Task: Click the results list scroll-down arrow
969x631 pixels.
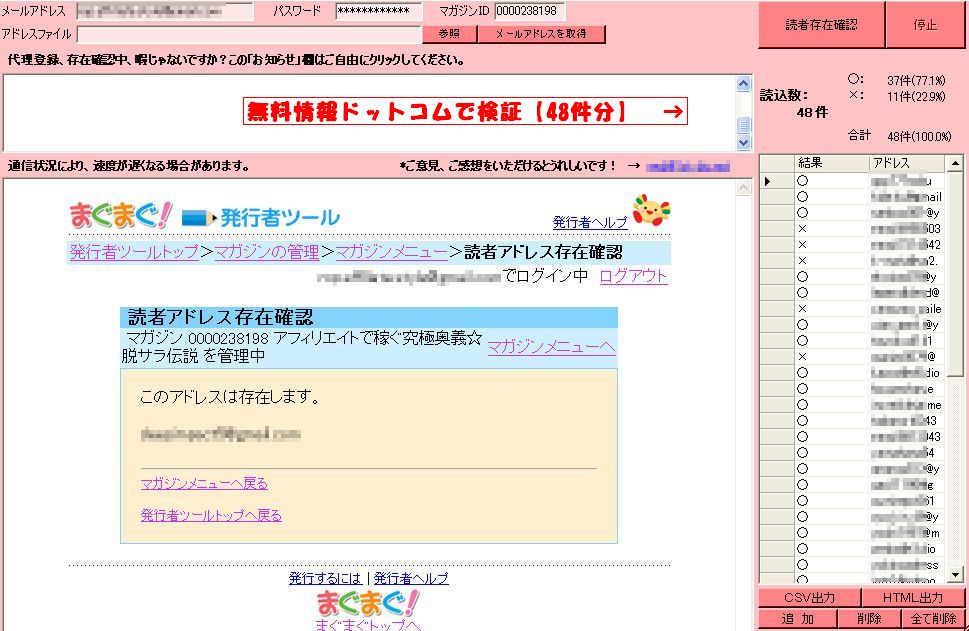Action: click(955, 575)
